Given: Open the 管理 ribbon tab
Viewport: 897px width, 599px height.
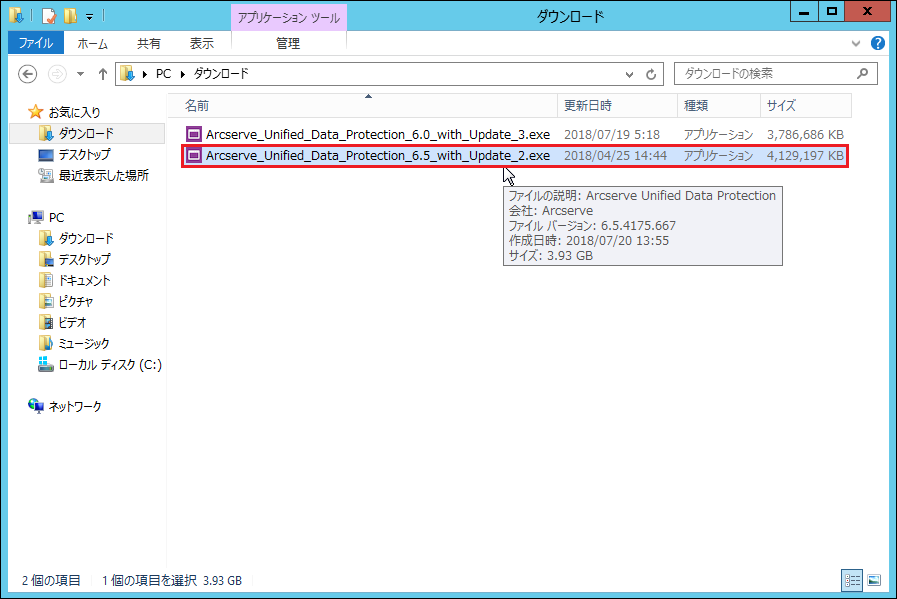Looking at the screenshot, I should coord(288,43).
